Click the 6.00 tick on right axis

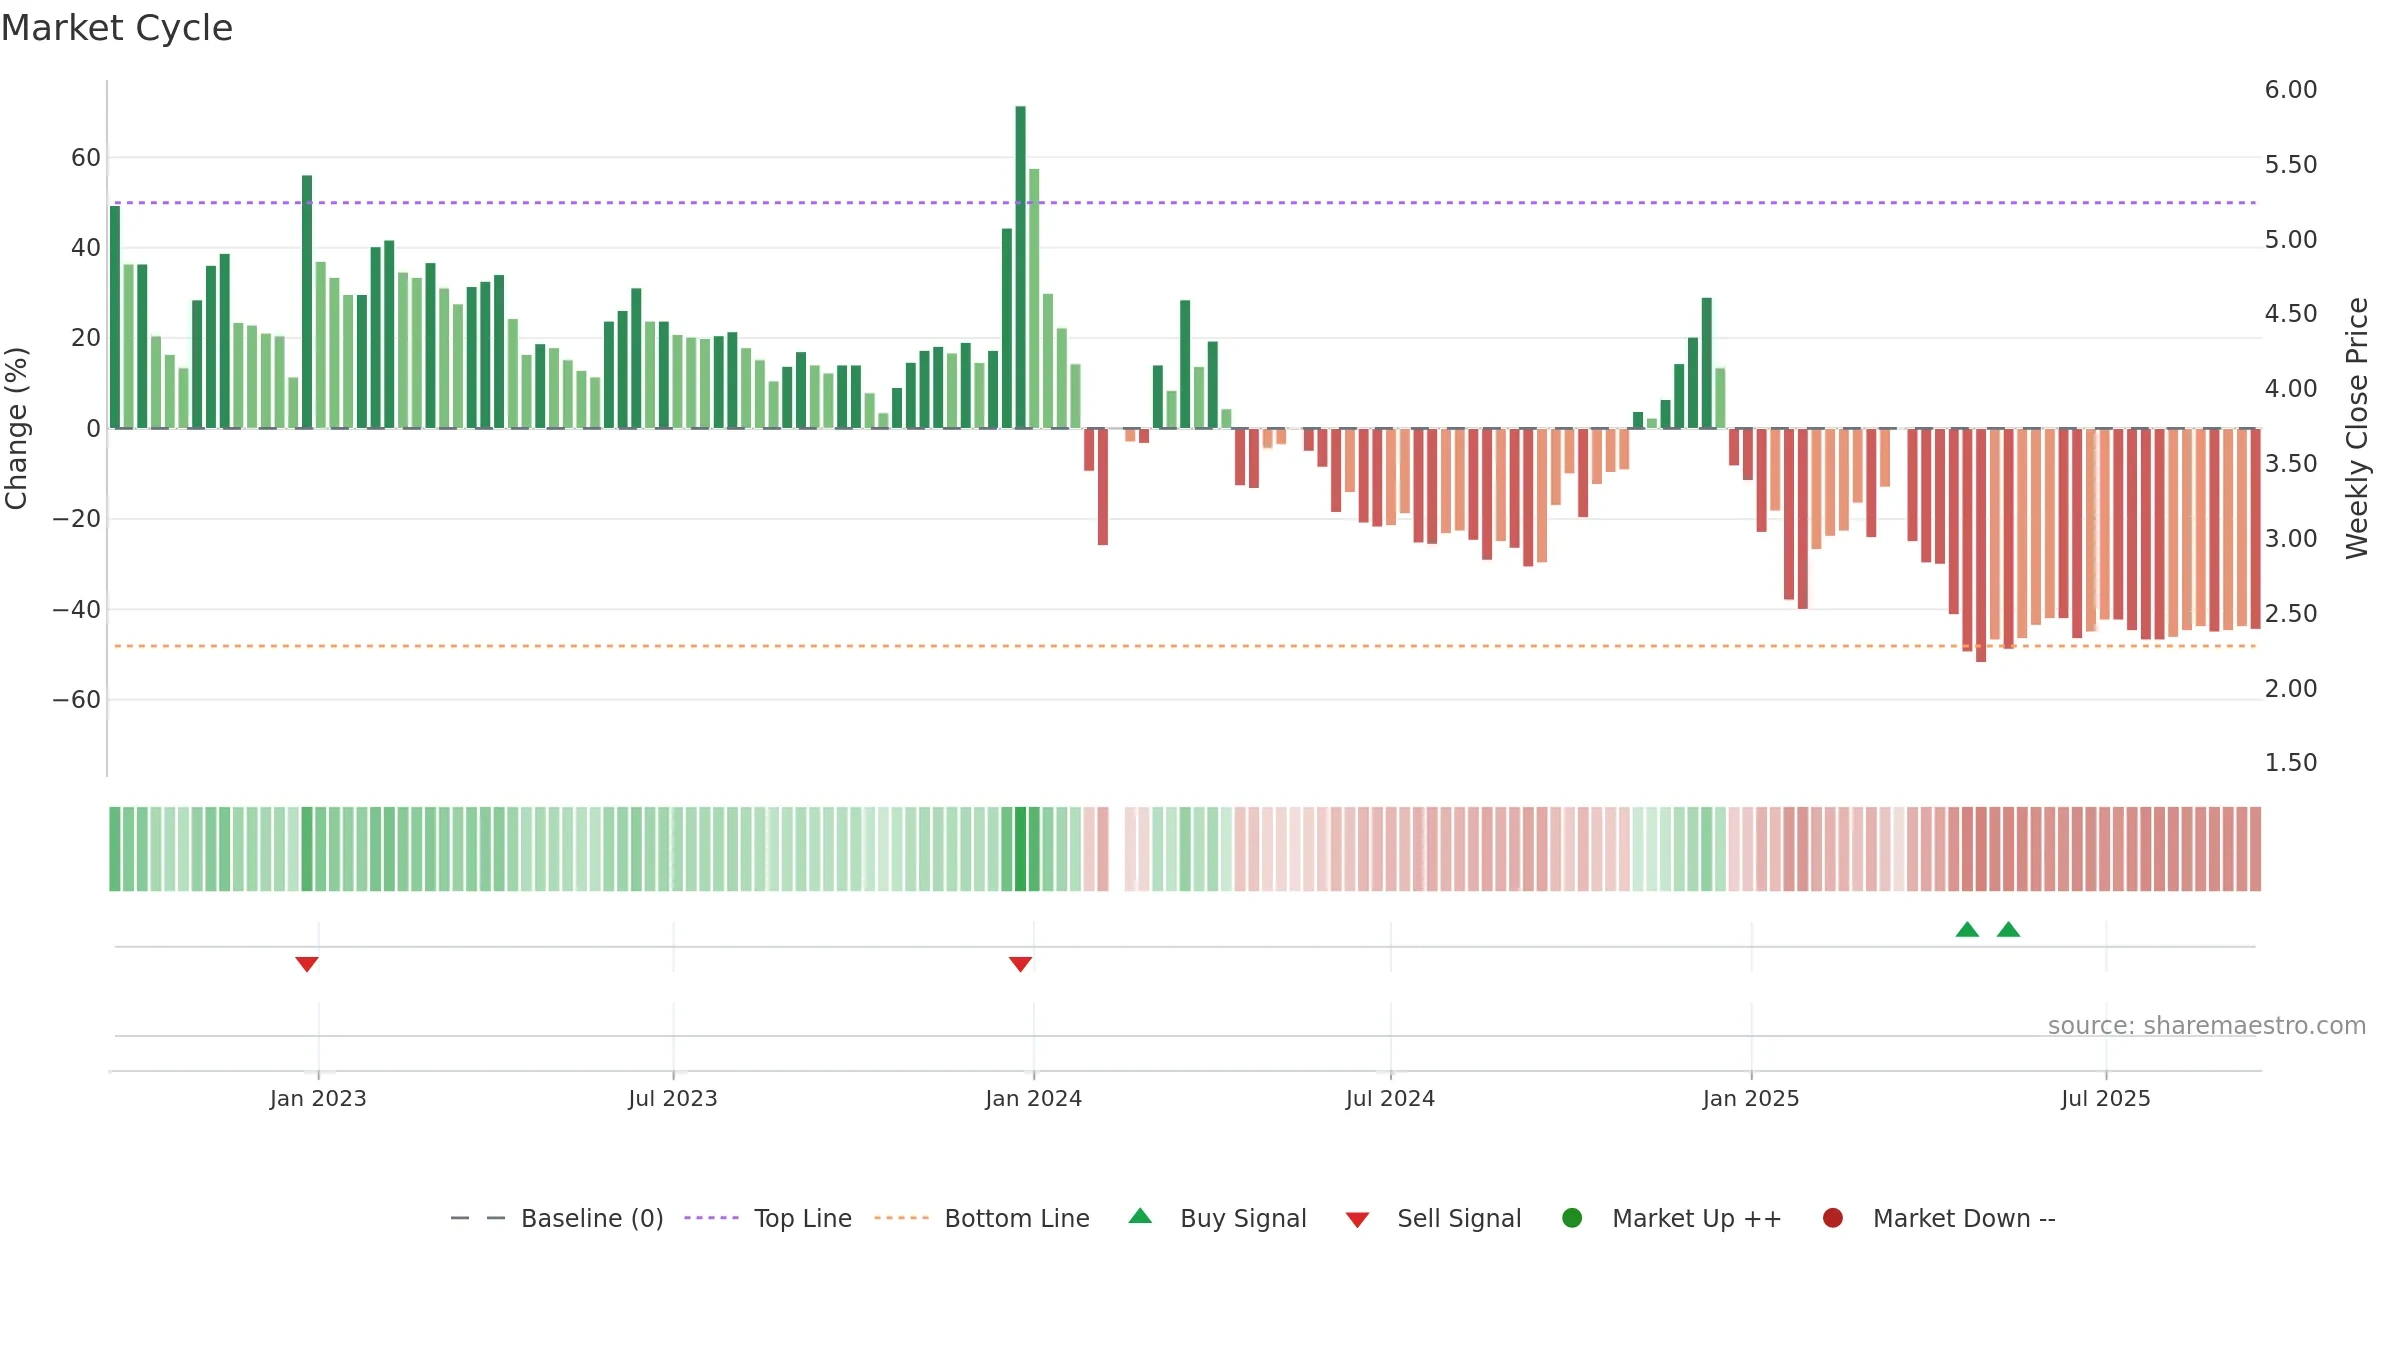pos(2291,90)
